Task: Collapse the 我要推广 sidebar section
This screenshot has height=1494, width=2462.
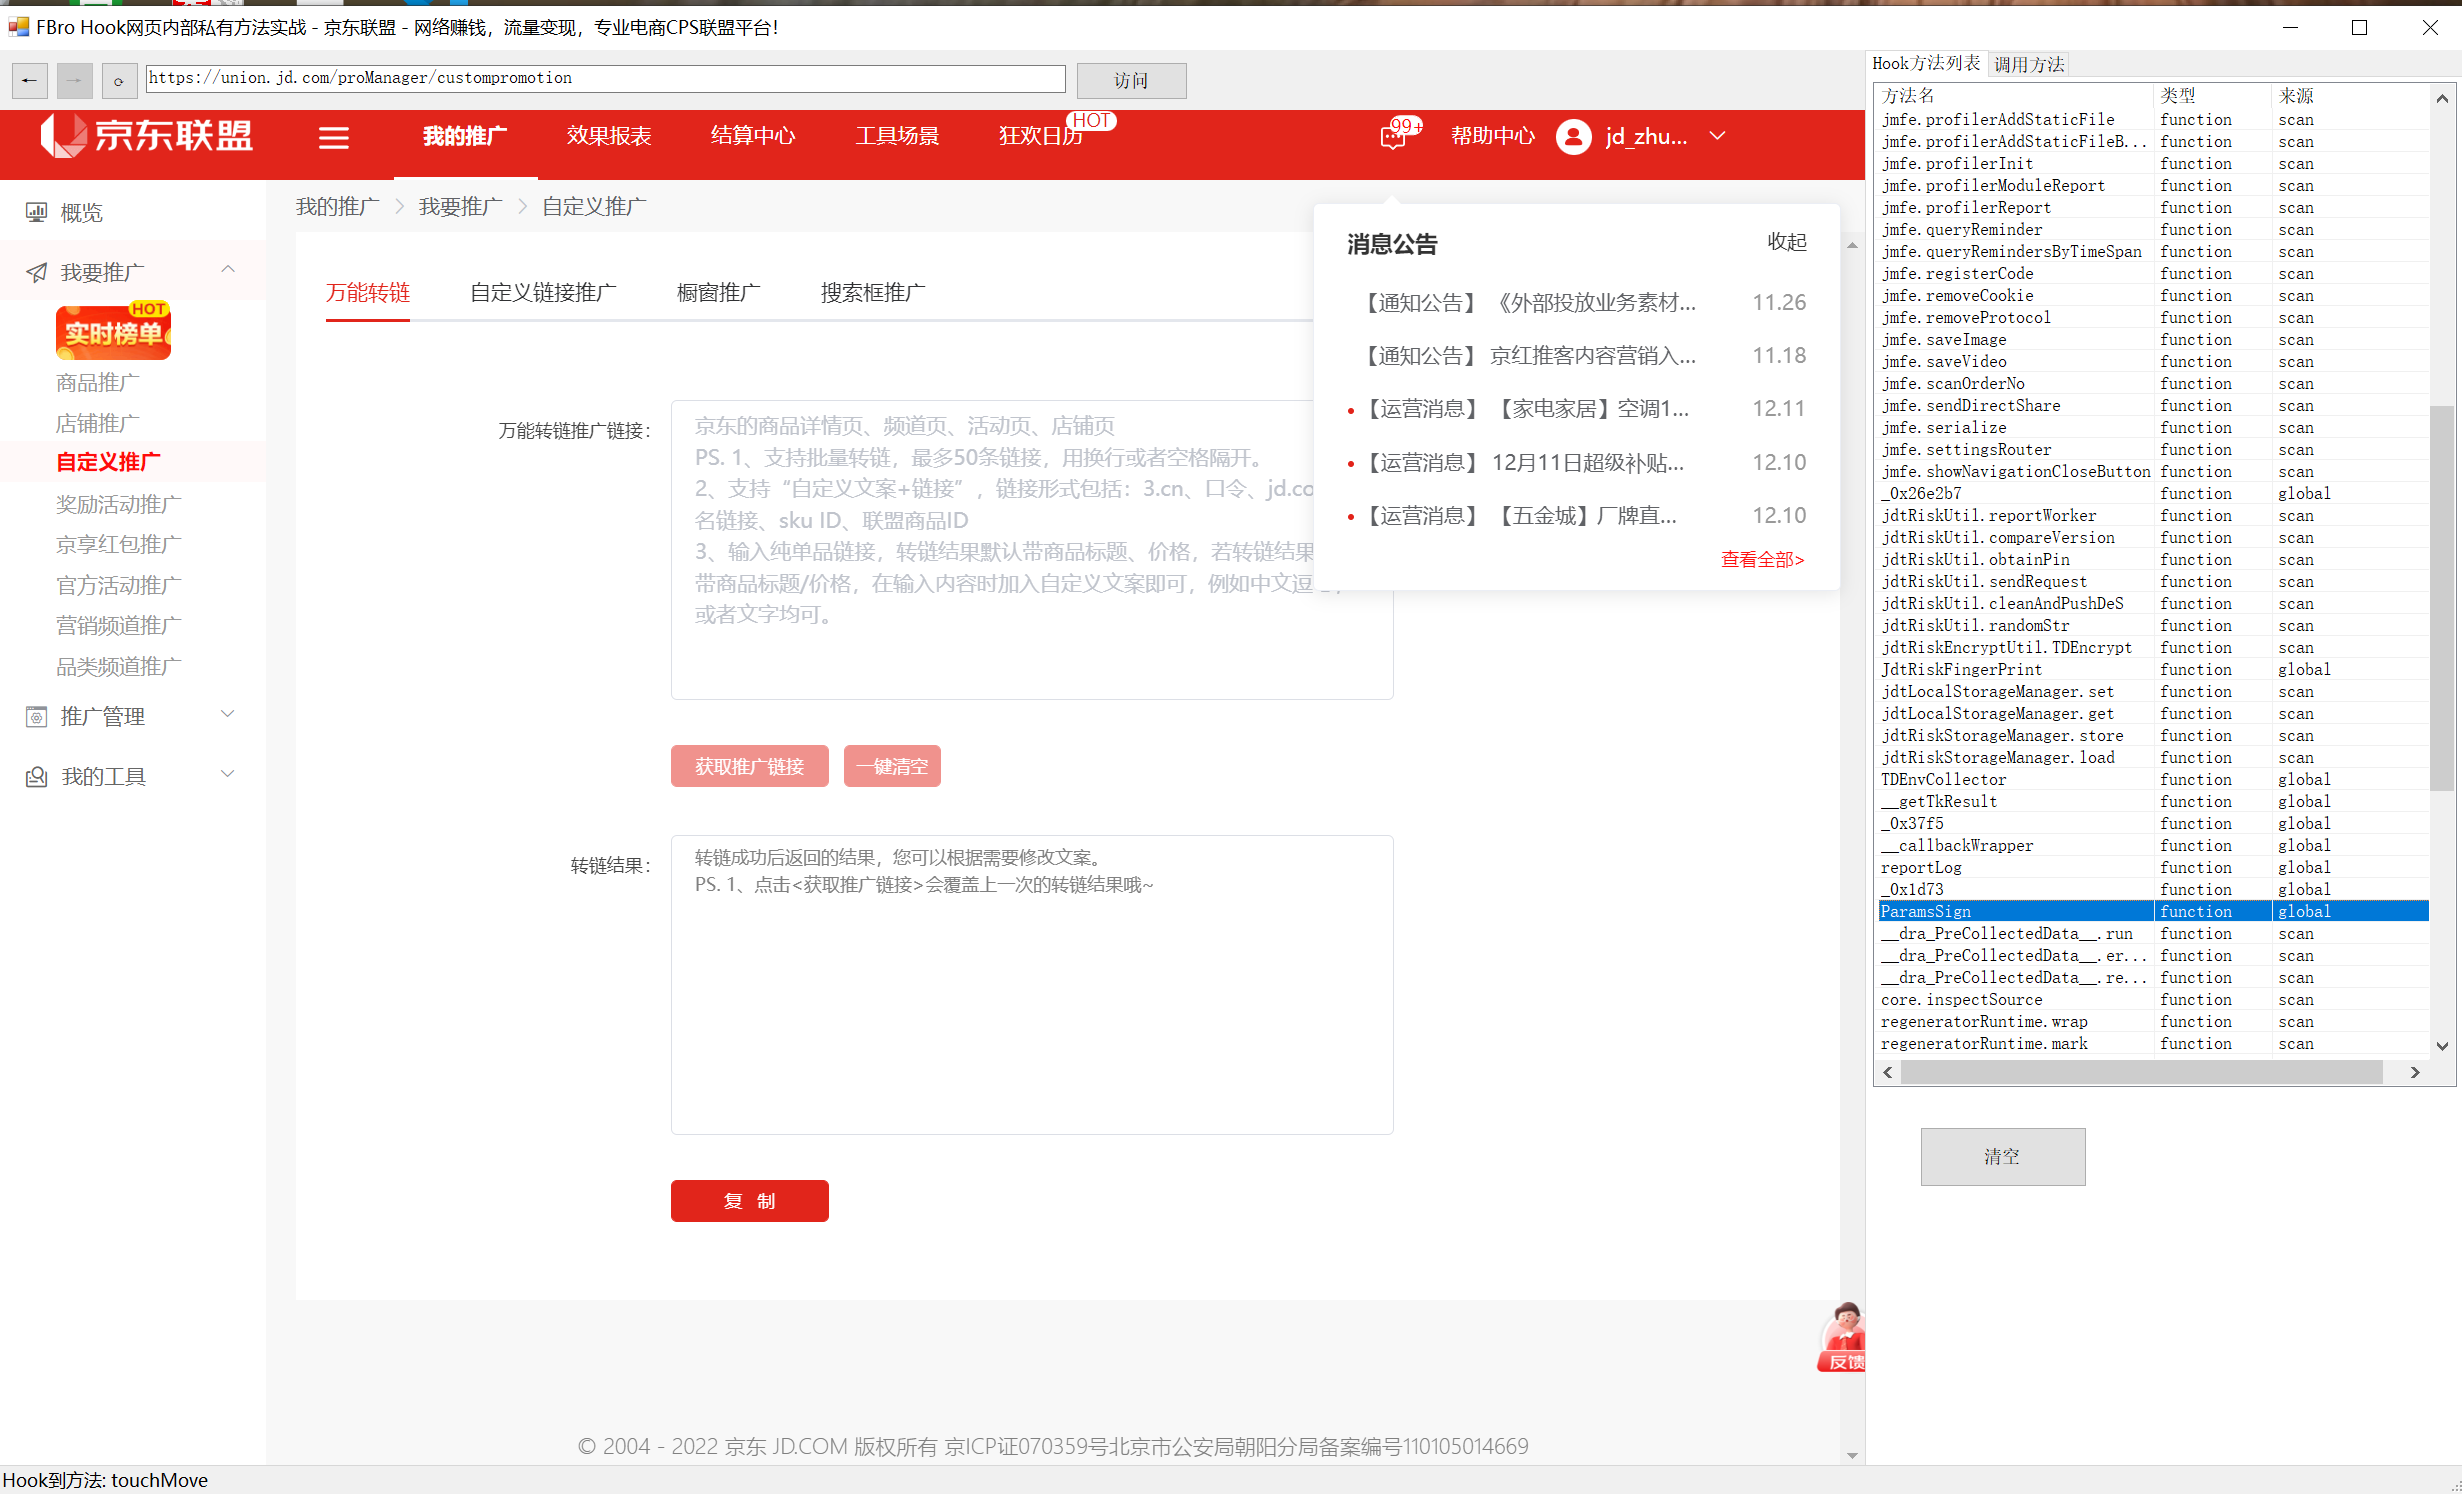Action: click(x=228, y=269)
